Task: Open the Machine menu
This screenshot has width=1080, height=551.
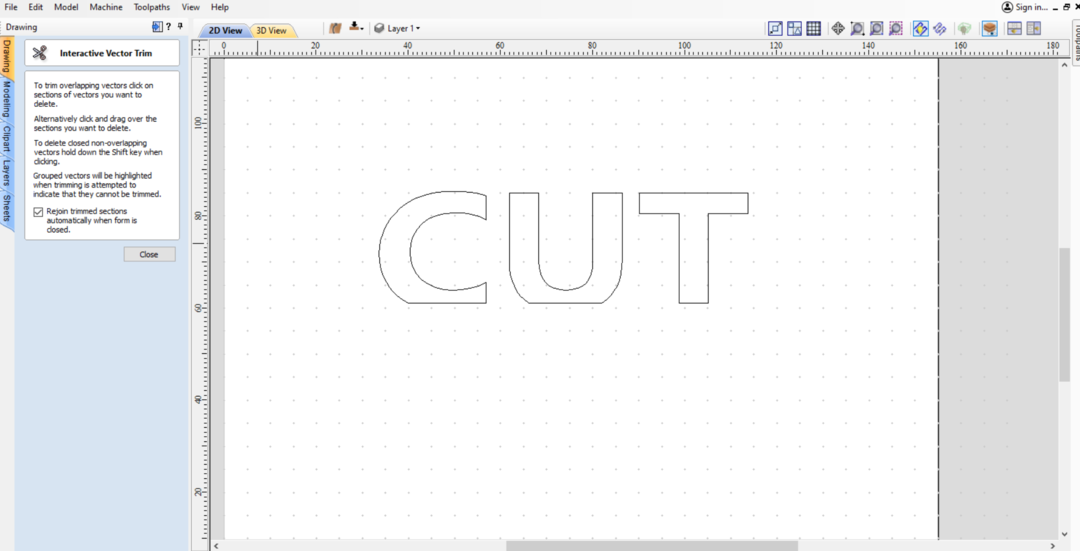Action: coord(106,7)
